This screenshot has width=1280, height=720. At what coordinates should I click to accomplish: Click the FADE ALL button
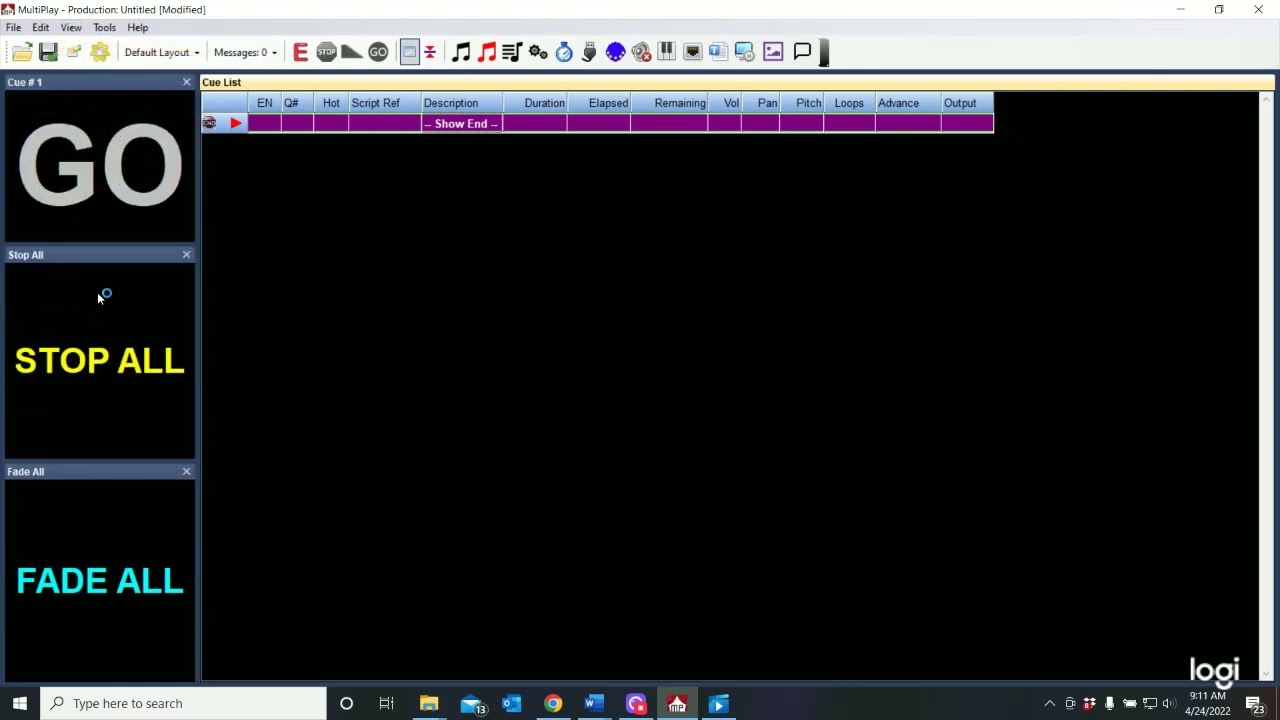pos(100,580)
